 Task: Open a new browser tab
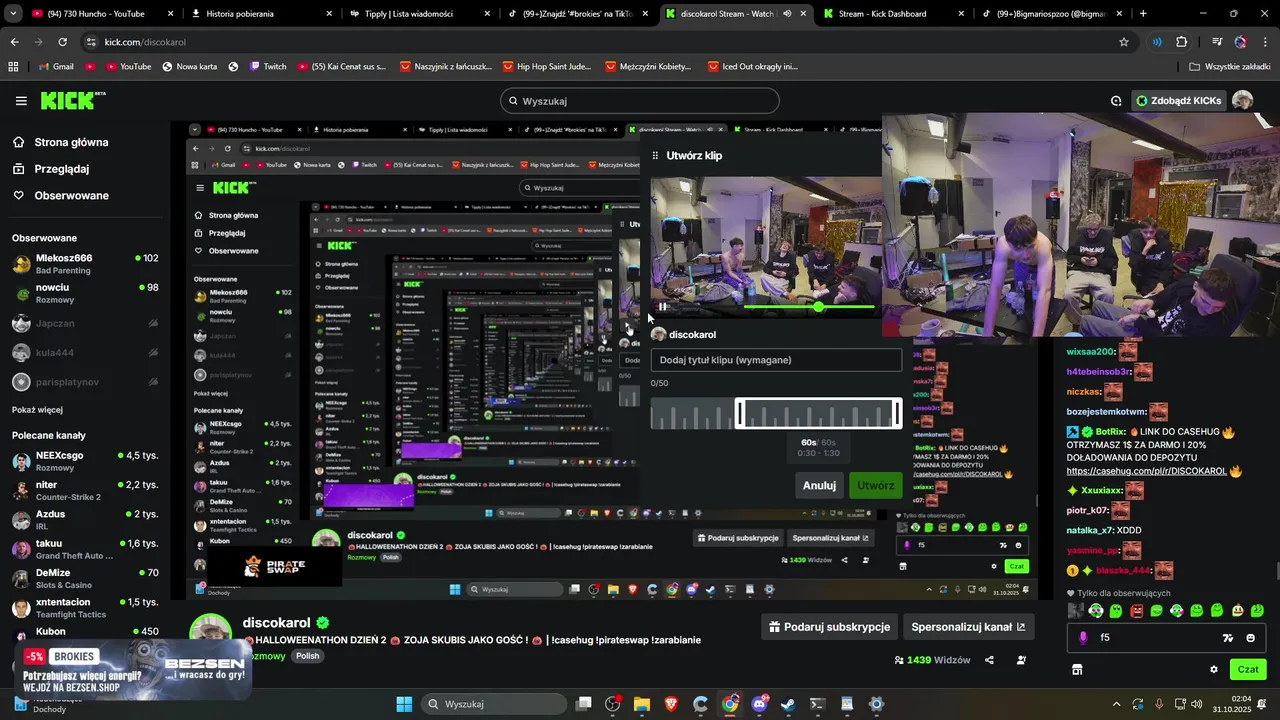[x=1143, y=14]
